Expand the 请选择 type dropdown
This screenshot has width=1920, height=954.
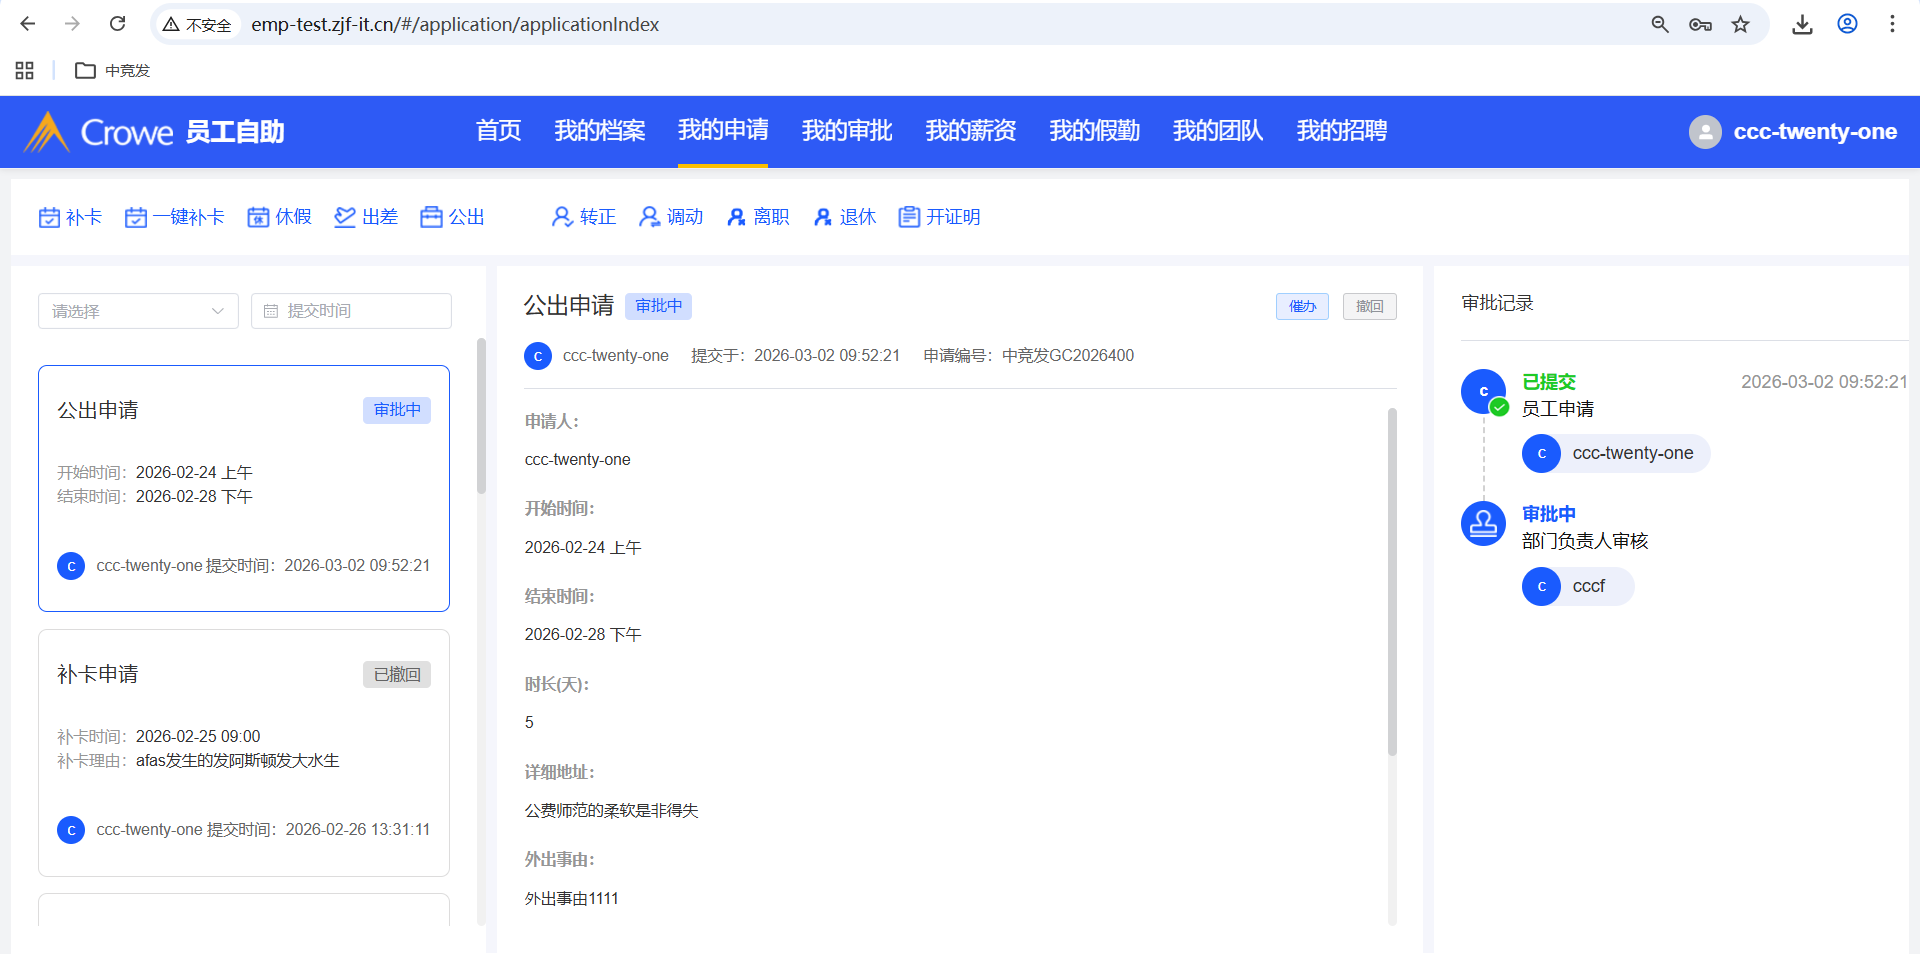point(138,311)
